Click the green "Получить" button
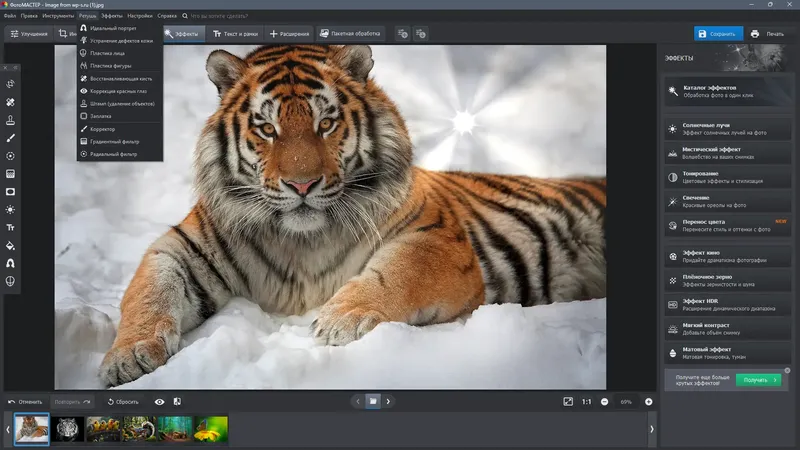800x450 pixels. tap(758, 380)
